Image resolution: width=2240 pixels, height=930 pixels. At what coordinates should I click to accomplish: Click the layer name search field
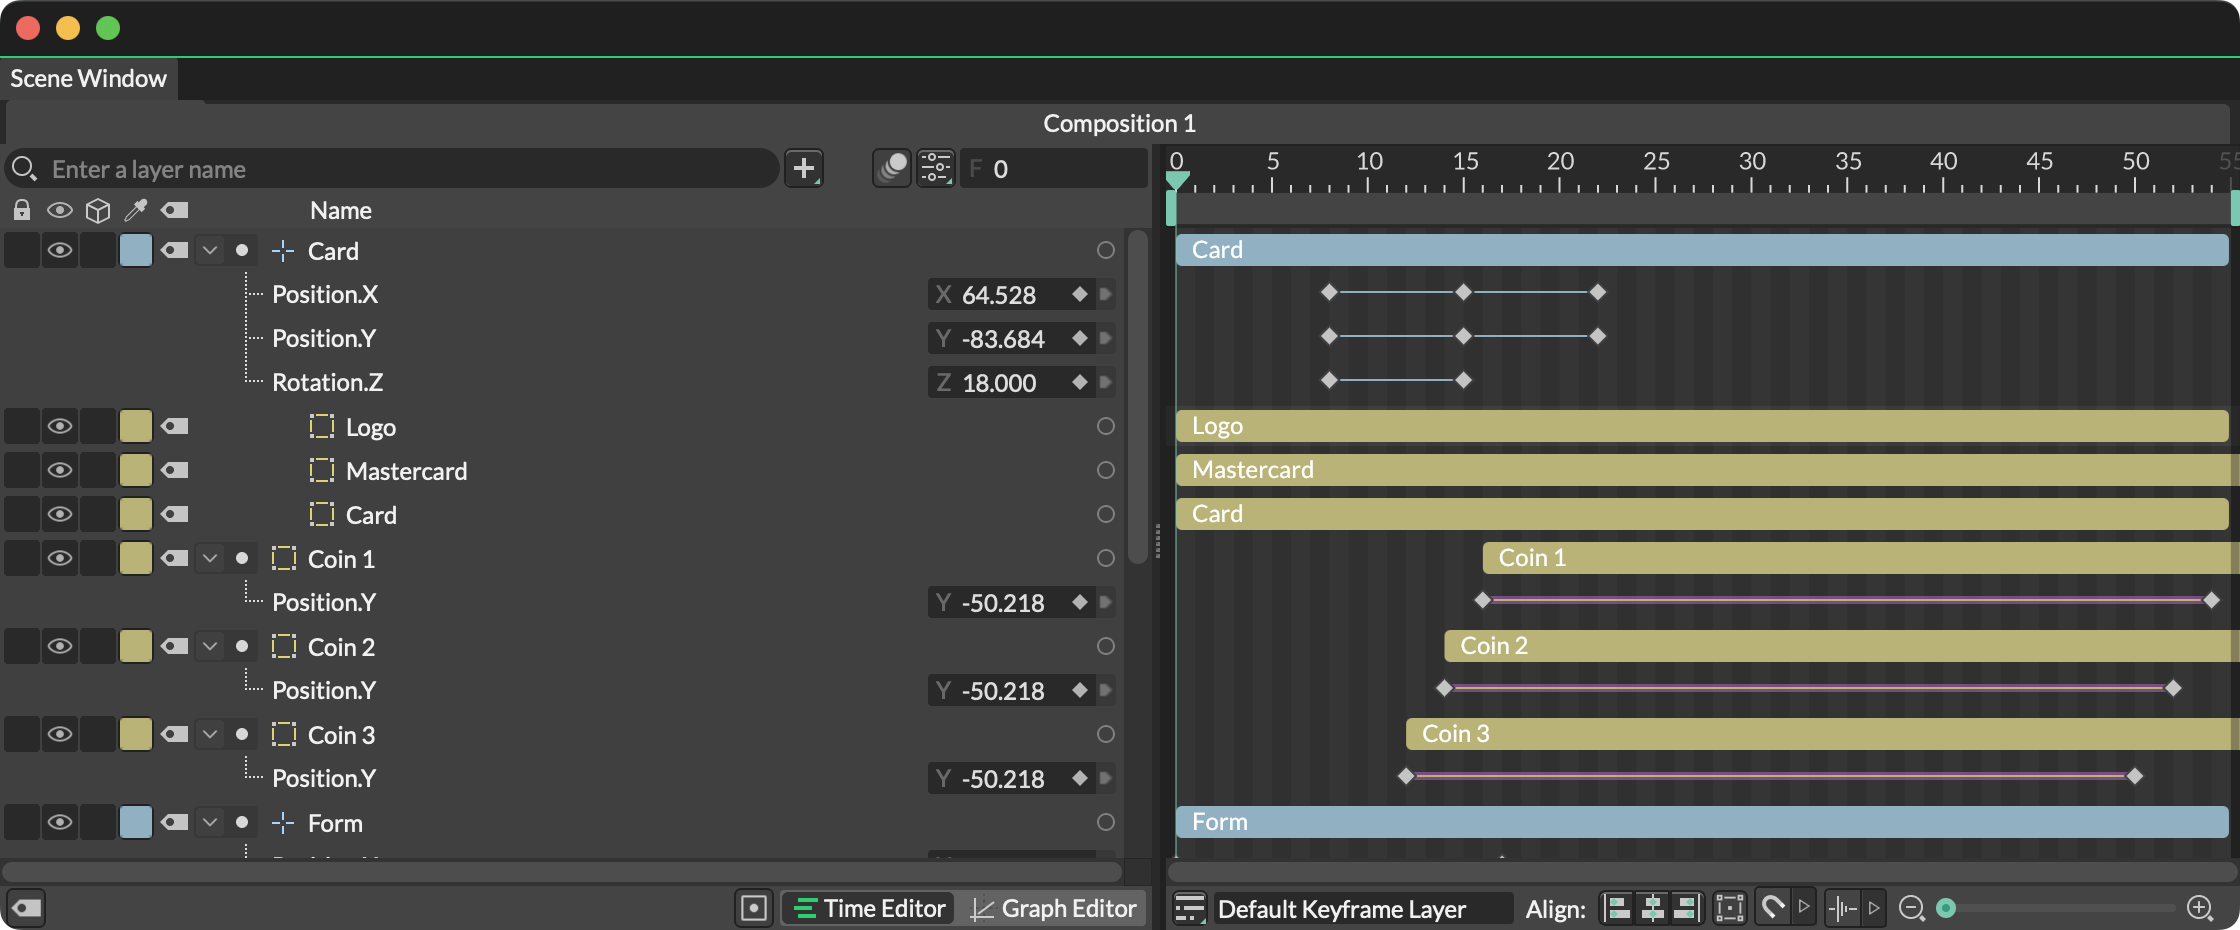click(x=400, y=169)
